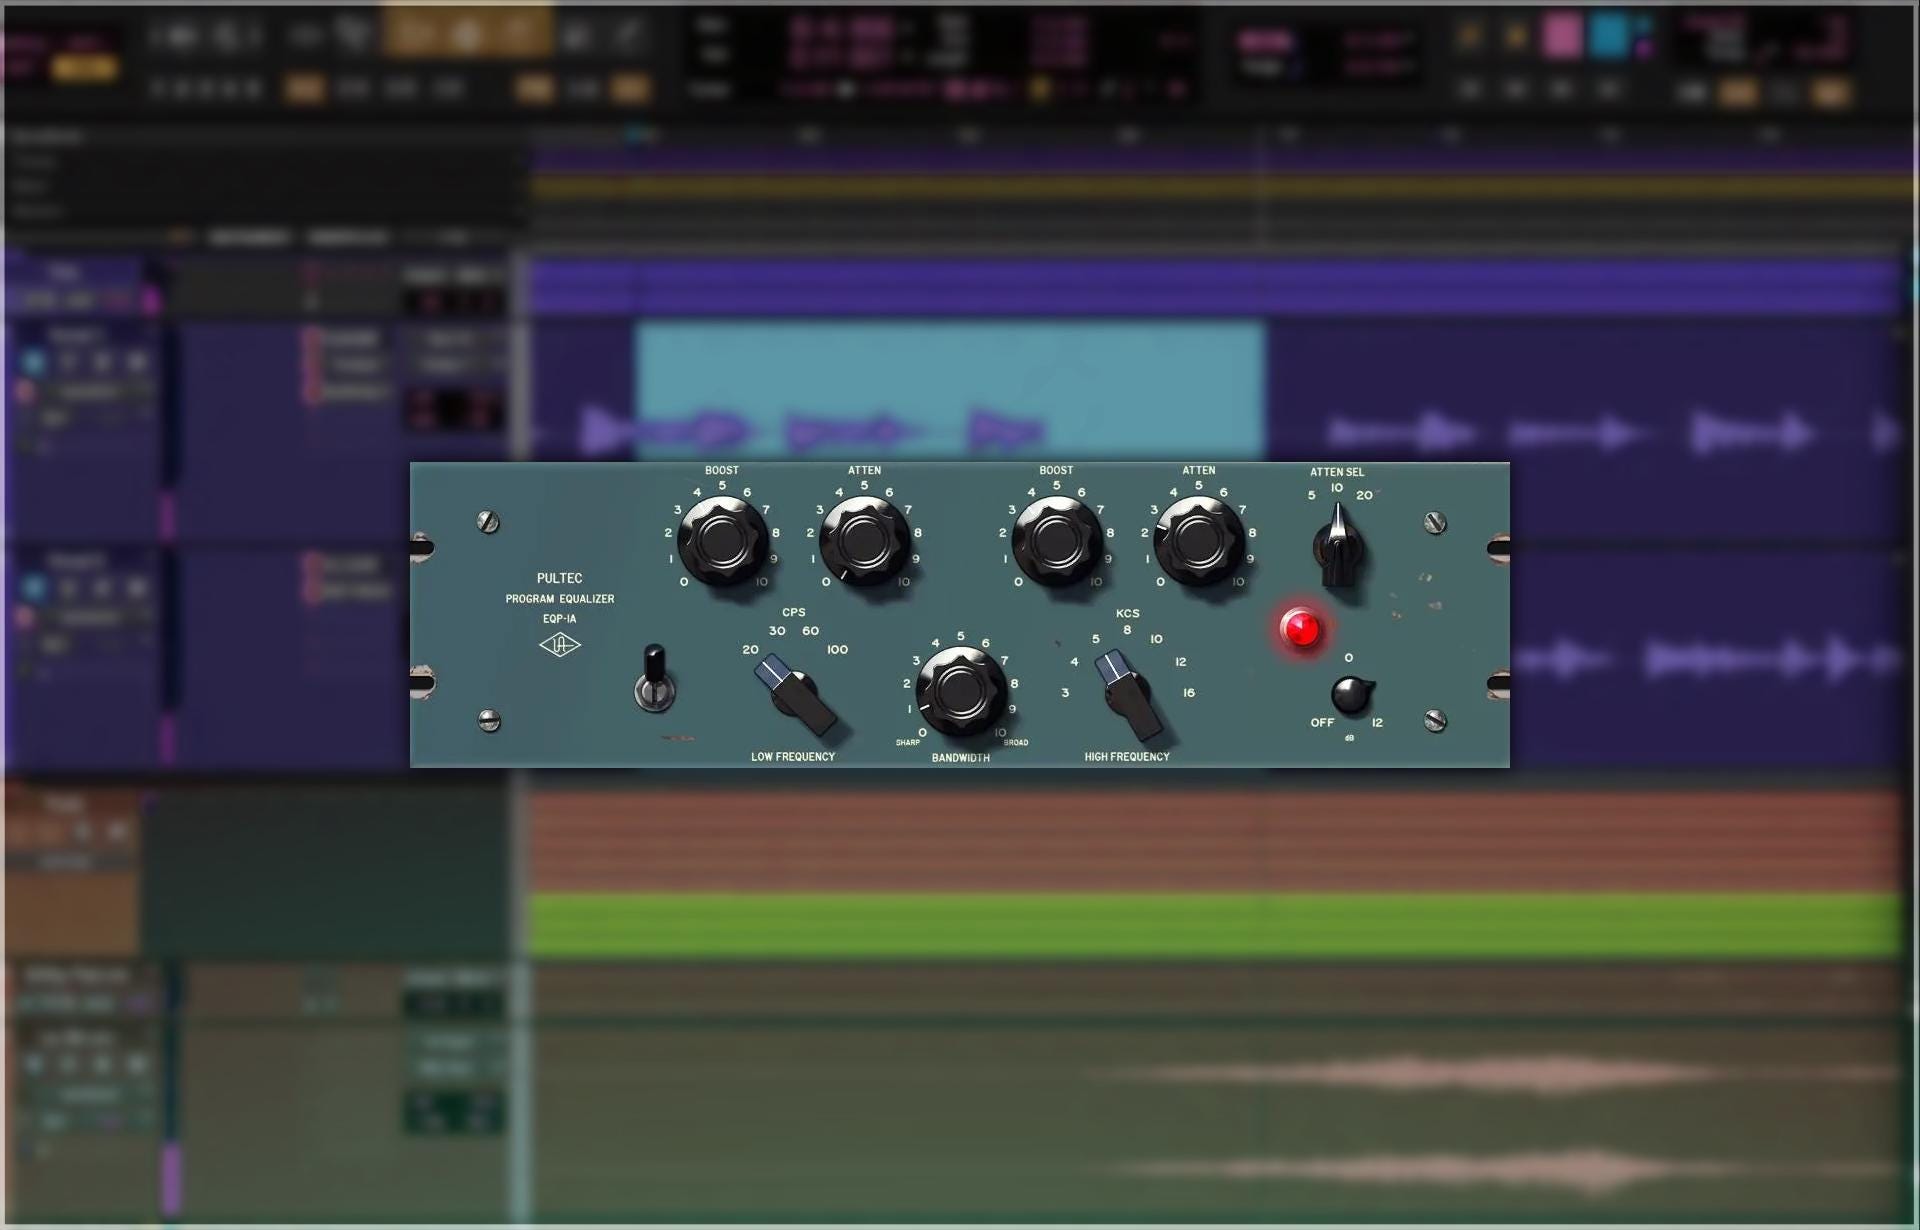Click the ATTEN SEL selector switch
This screenshot has width=1920, height=1230.
1338,546
